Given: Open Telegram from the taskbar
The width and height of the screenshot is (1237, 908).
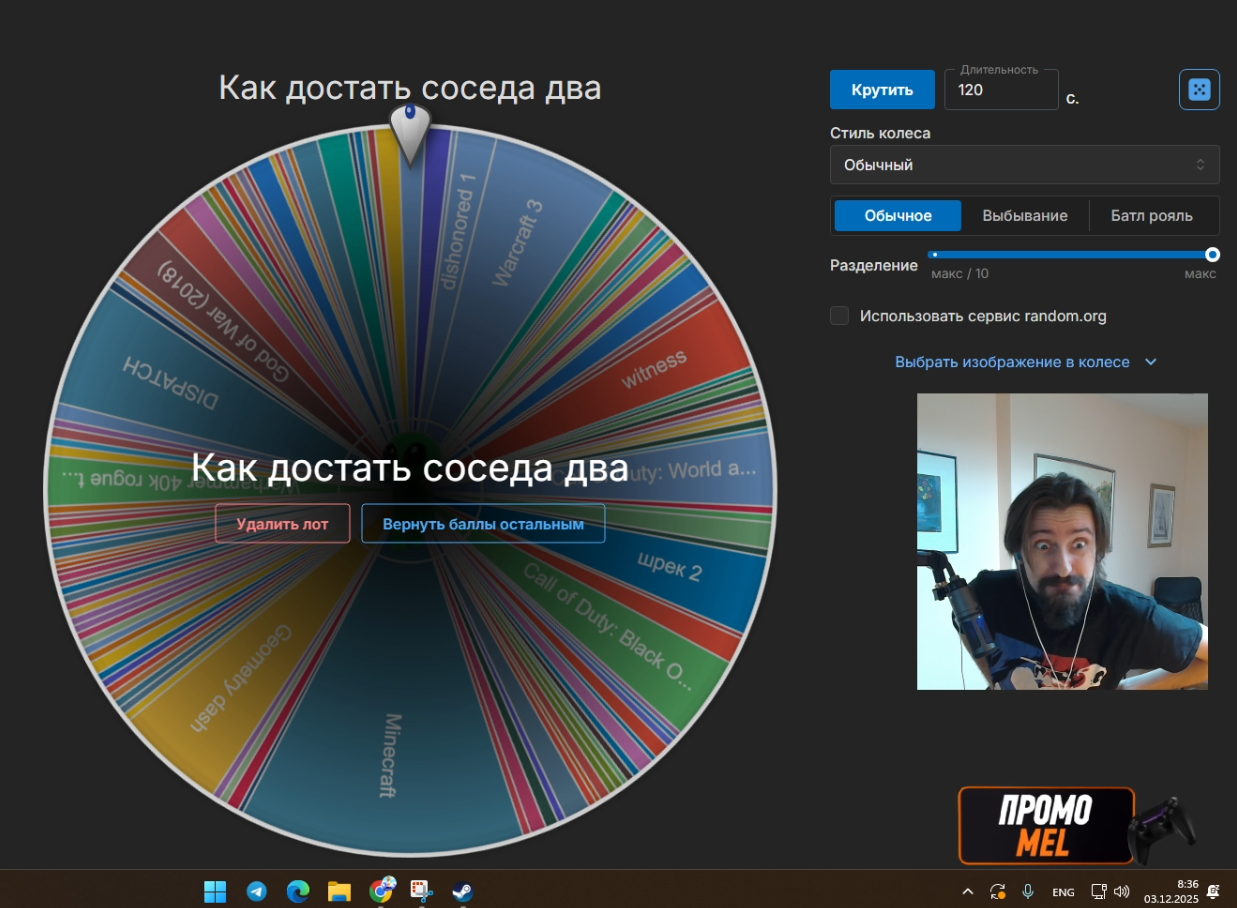Looking at the screenshot, I should coord(257,891).
